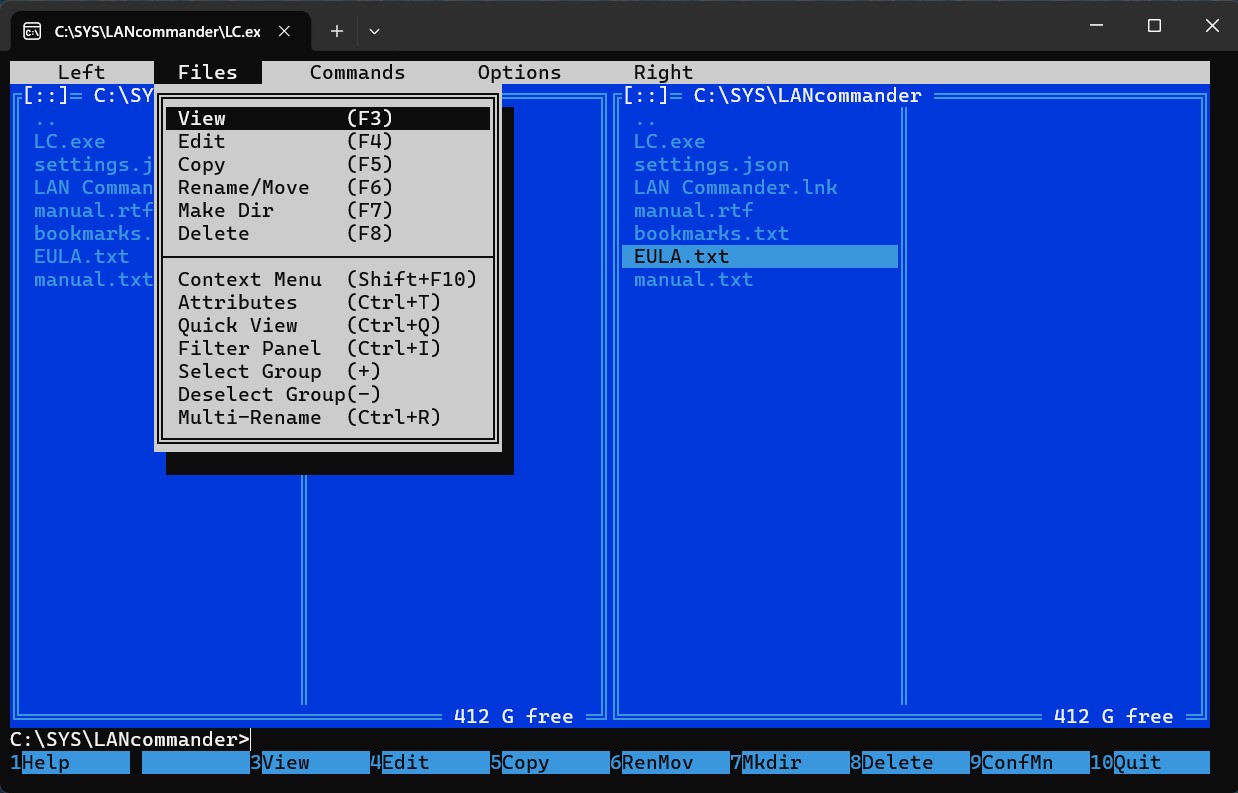Select the C:\SYS\LANcommander\LC.exe tab
Viewport: 1238px width, 793px height.
(x=160, y=31)
